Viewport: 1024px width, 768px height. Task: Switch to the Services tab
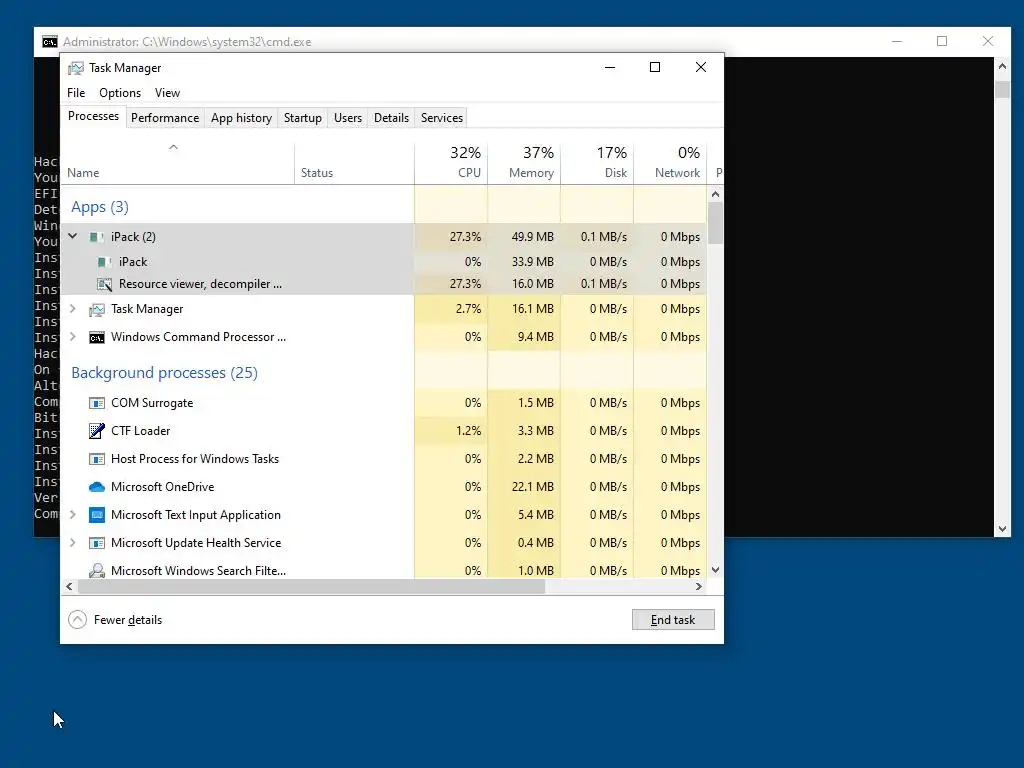441,118
